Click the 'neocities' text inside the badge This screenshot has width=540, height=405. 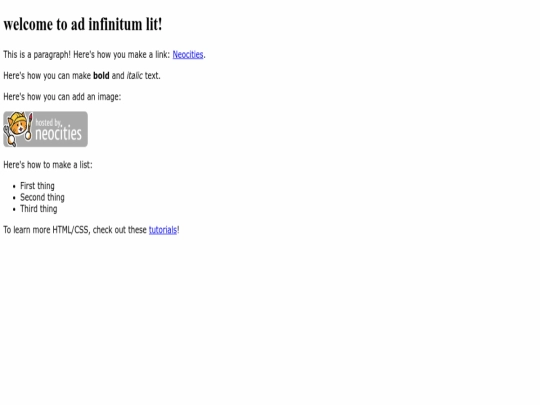[x=59, y=133]
